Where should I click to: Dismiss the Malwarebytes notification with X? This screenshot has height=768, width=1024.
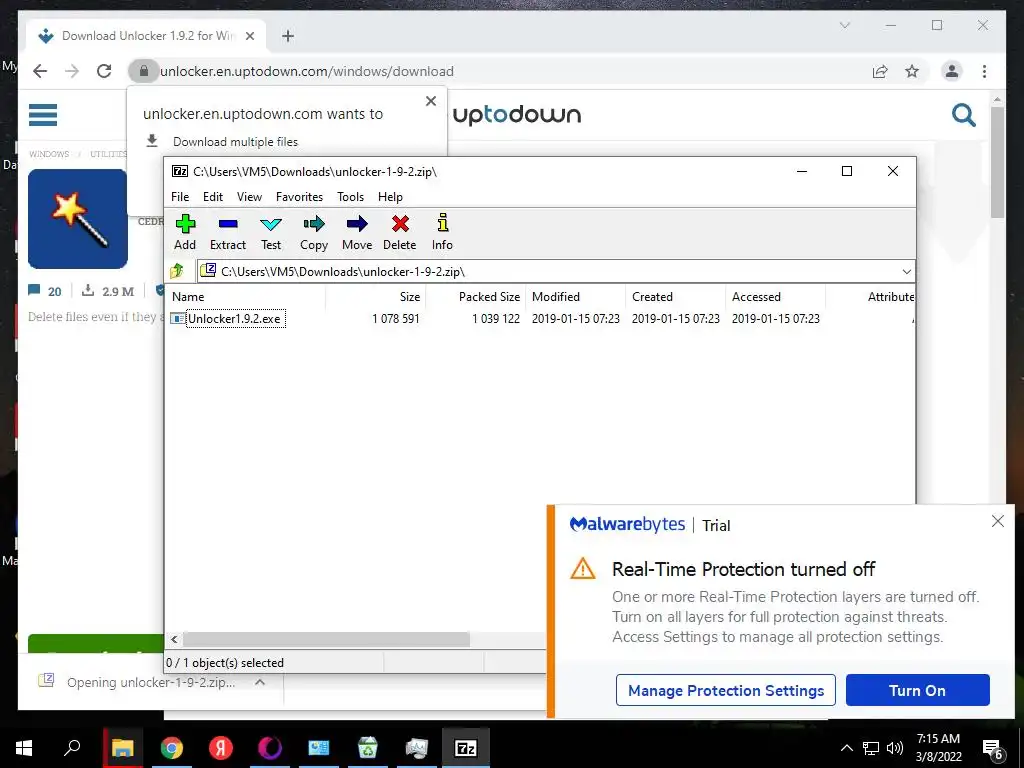[997, 521]
